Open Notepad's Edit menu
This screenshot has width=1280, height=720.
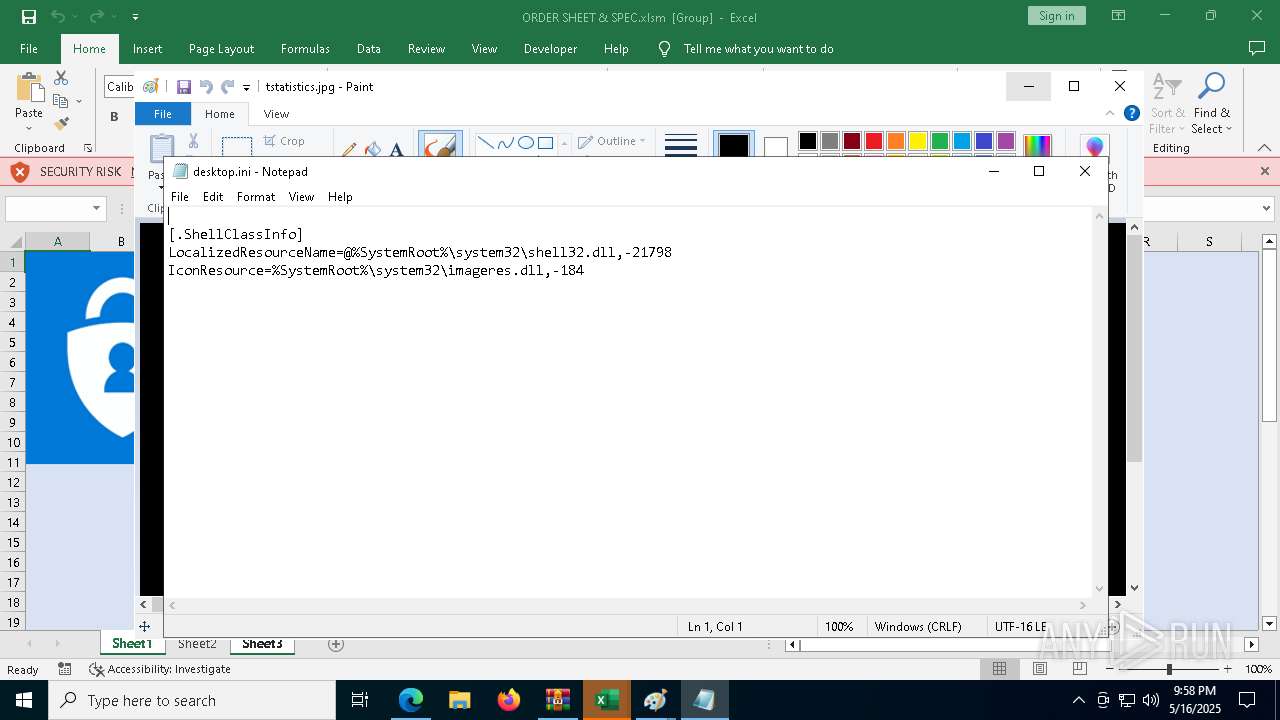(213, 197)
